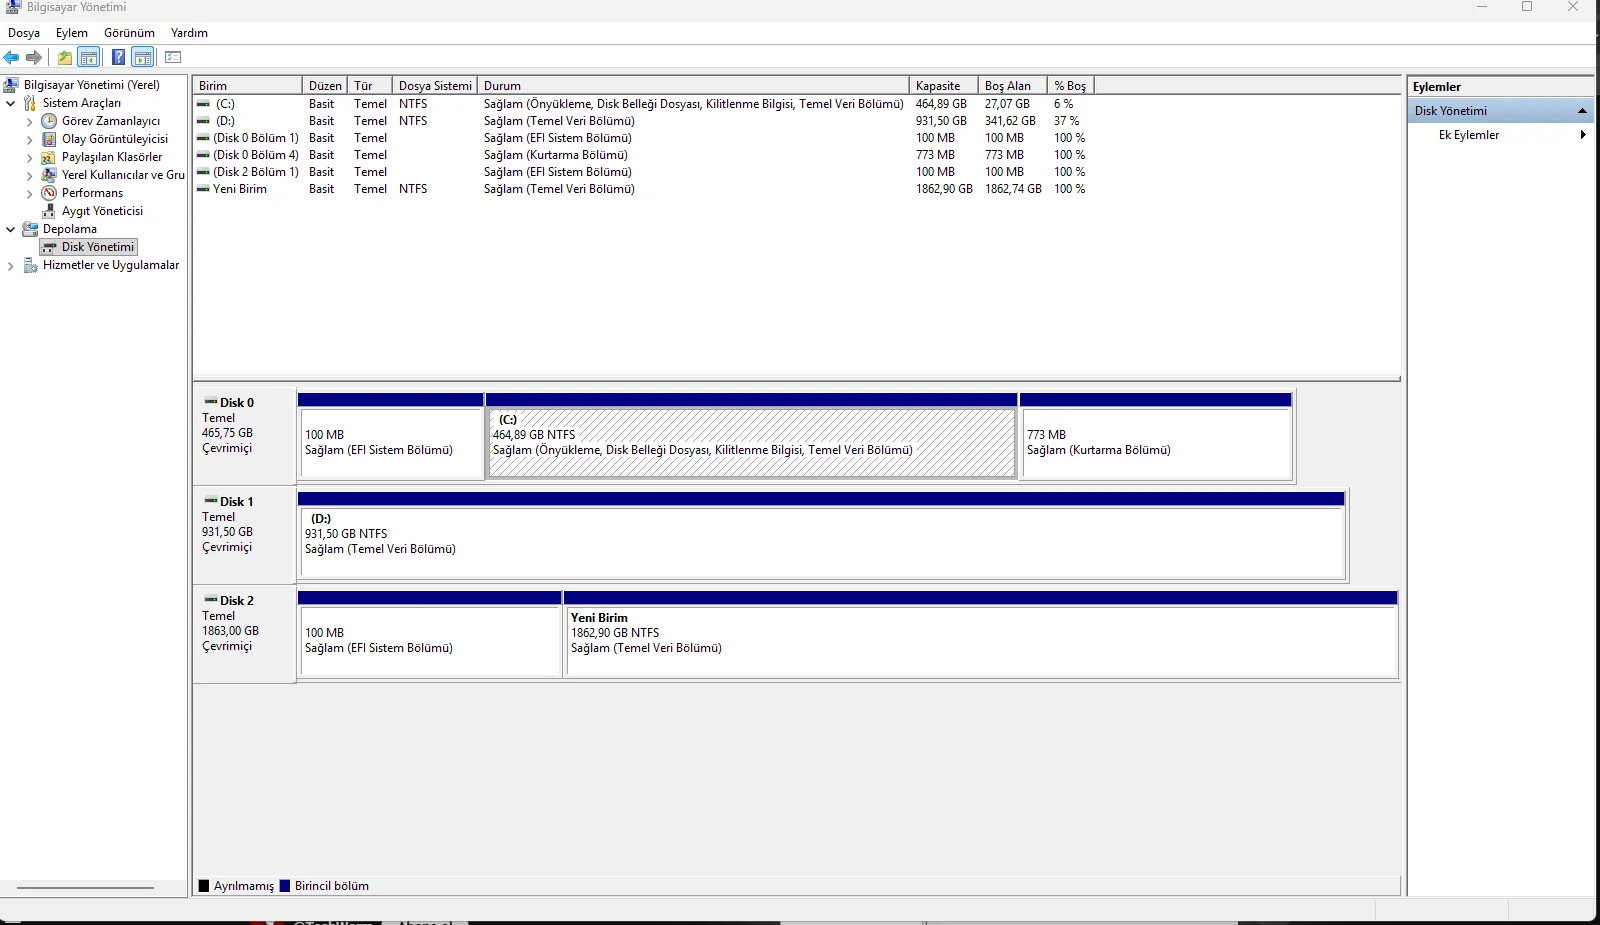Select the (Disk 0 Bölüm 4) volume row
This screenshot has height=925, width=1600.
(x=642, y=155)
